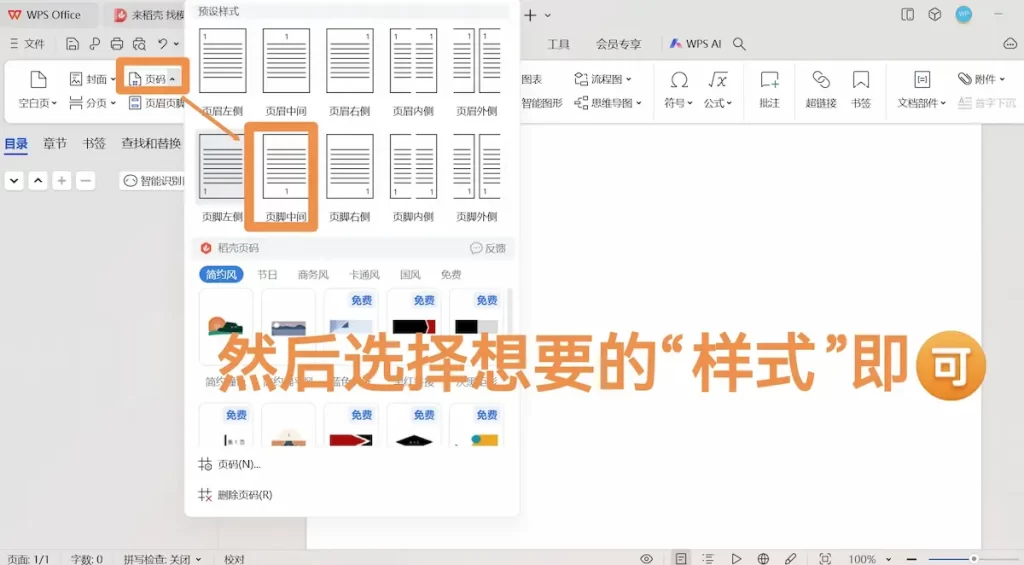Open the 流程图 flowchart dropdown

point(602,79)
